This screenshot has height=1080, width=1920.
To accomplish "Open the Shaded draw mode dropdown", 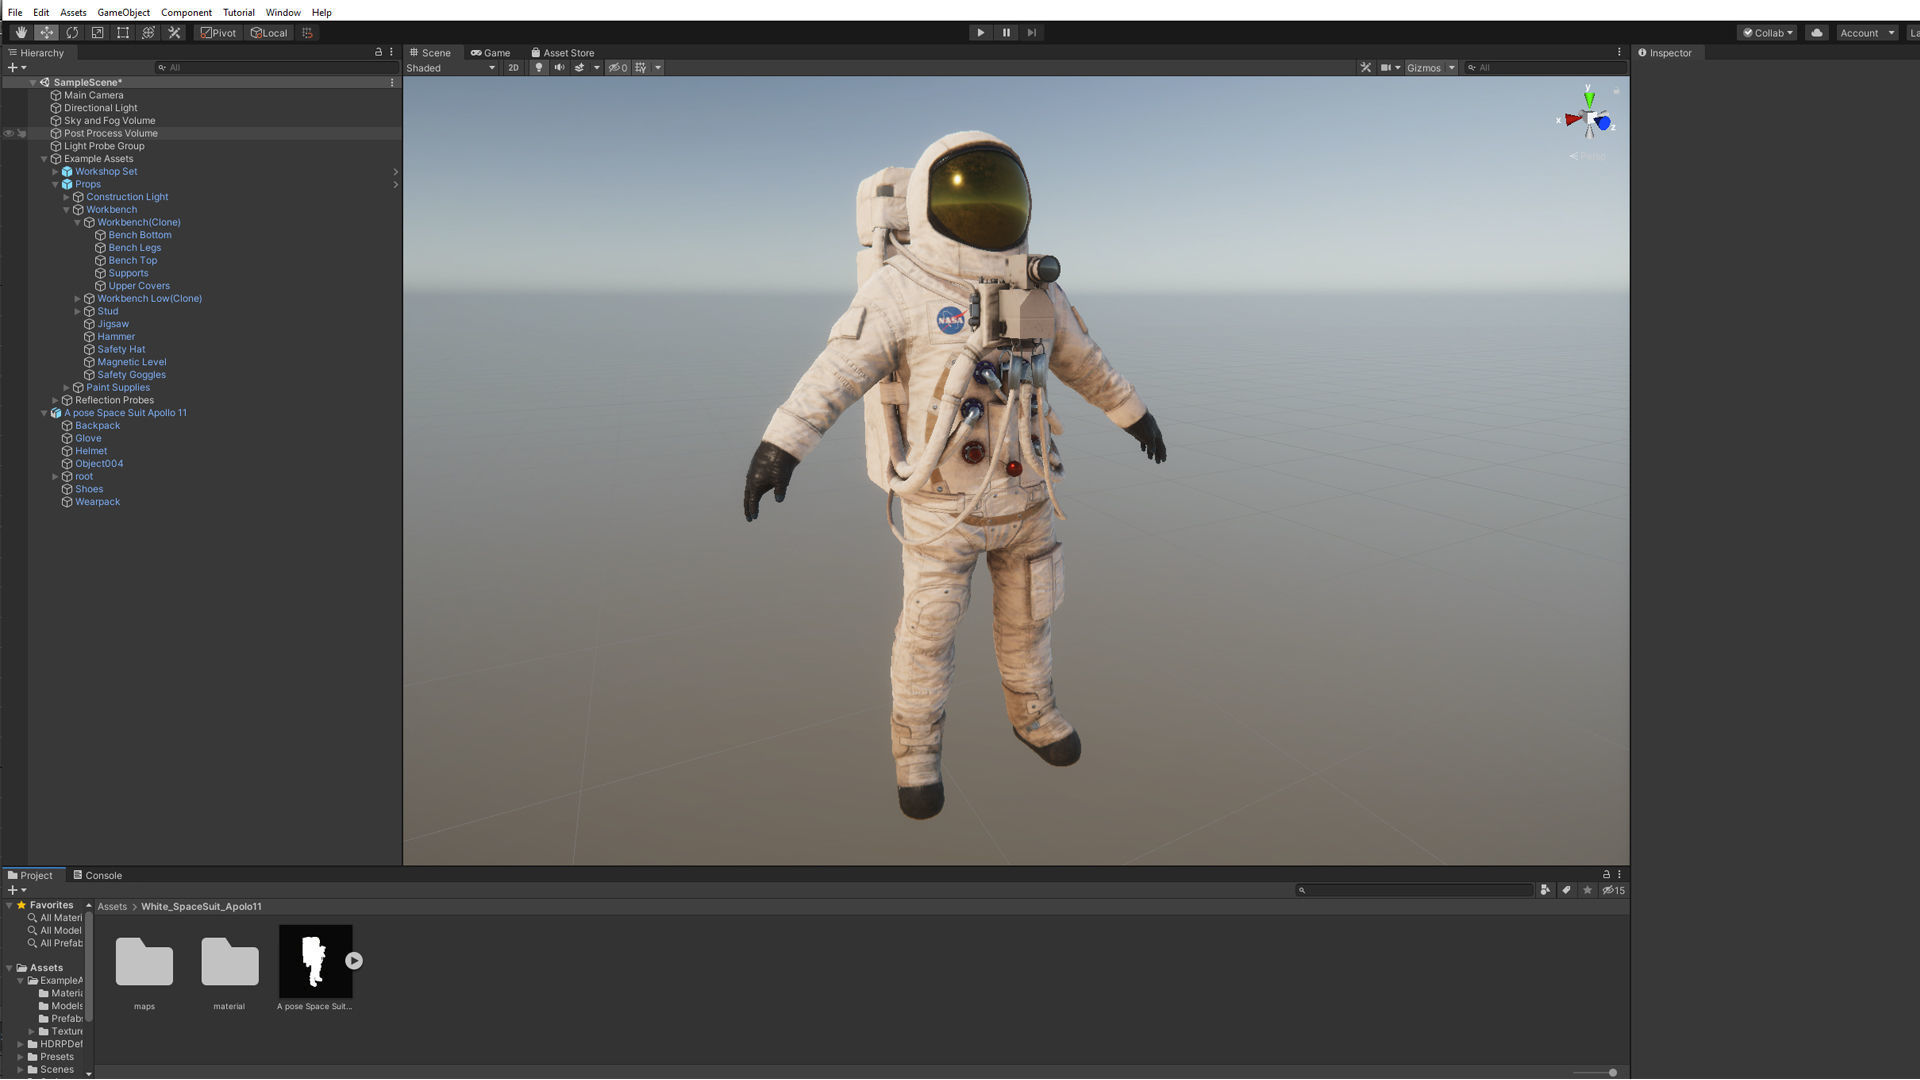I will point(451,68).
